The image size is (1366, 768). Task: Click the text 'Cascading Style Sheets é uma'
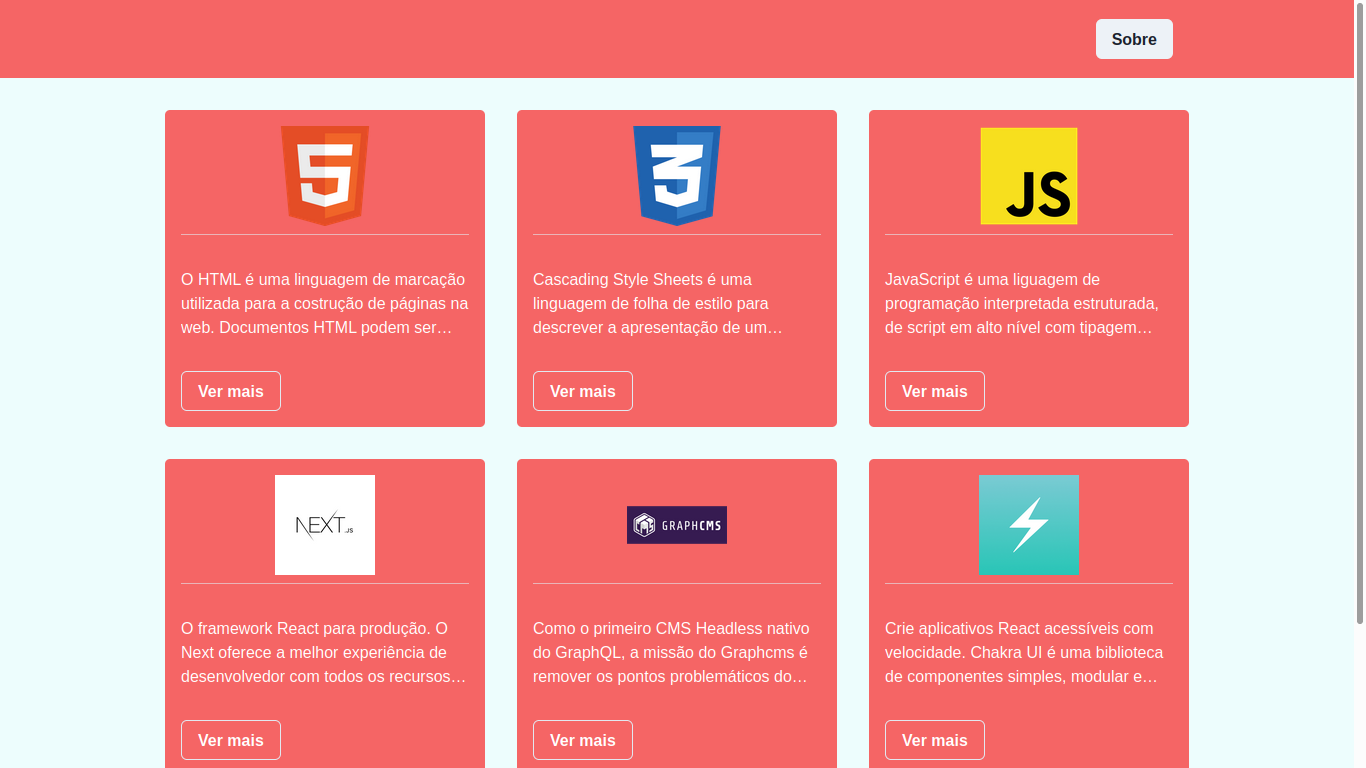642,279
